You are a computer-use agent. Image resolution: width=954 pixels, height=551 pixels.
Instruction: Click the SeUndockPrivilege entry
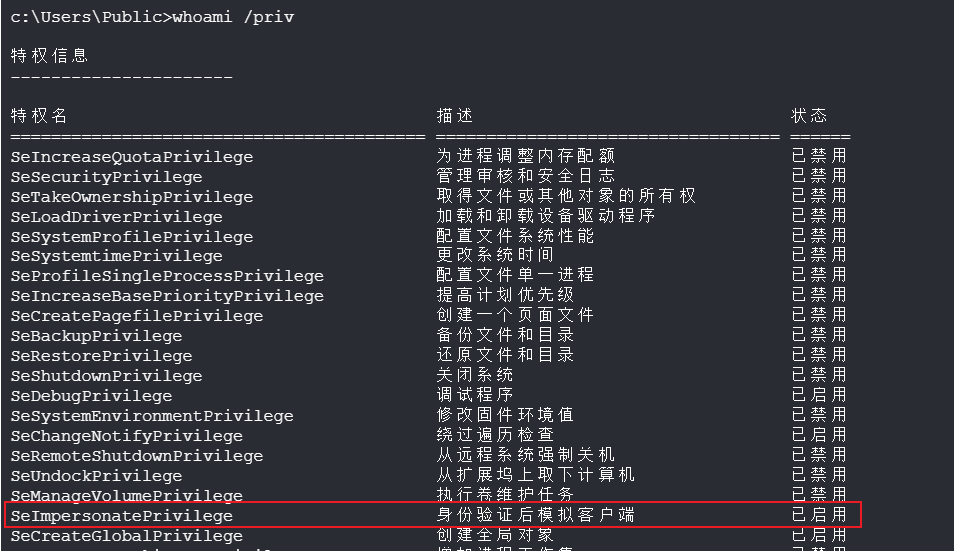[x=96, y=476]
